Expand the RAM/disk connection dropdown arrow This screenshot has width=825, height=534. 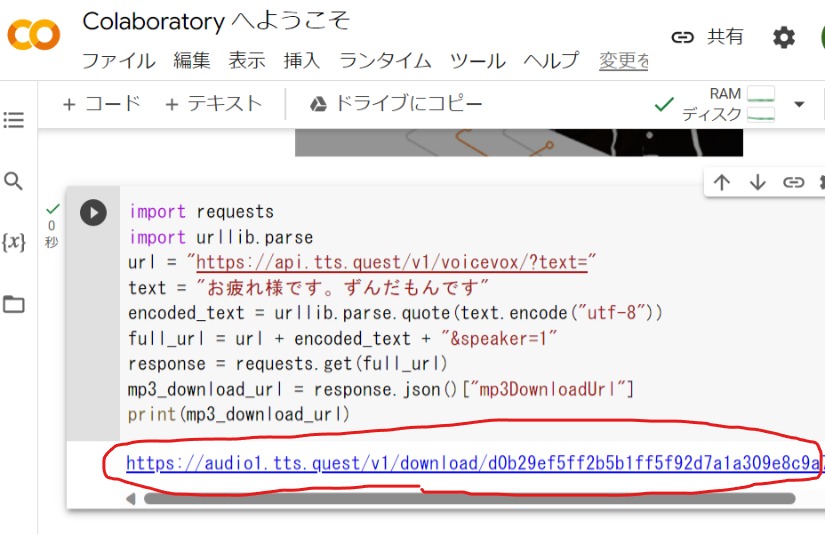point(799,104)
